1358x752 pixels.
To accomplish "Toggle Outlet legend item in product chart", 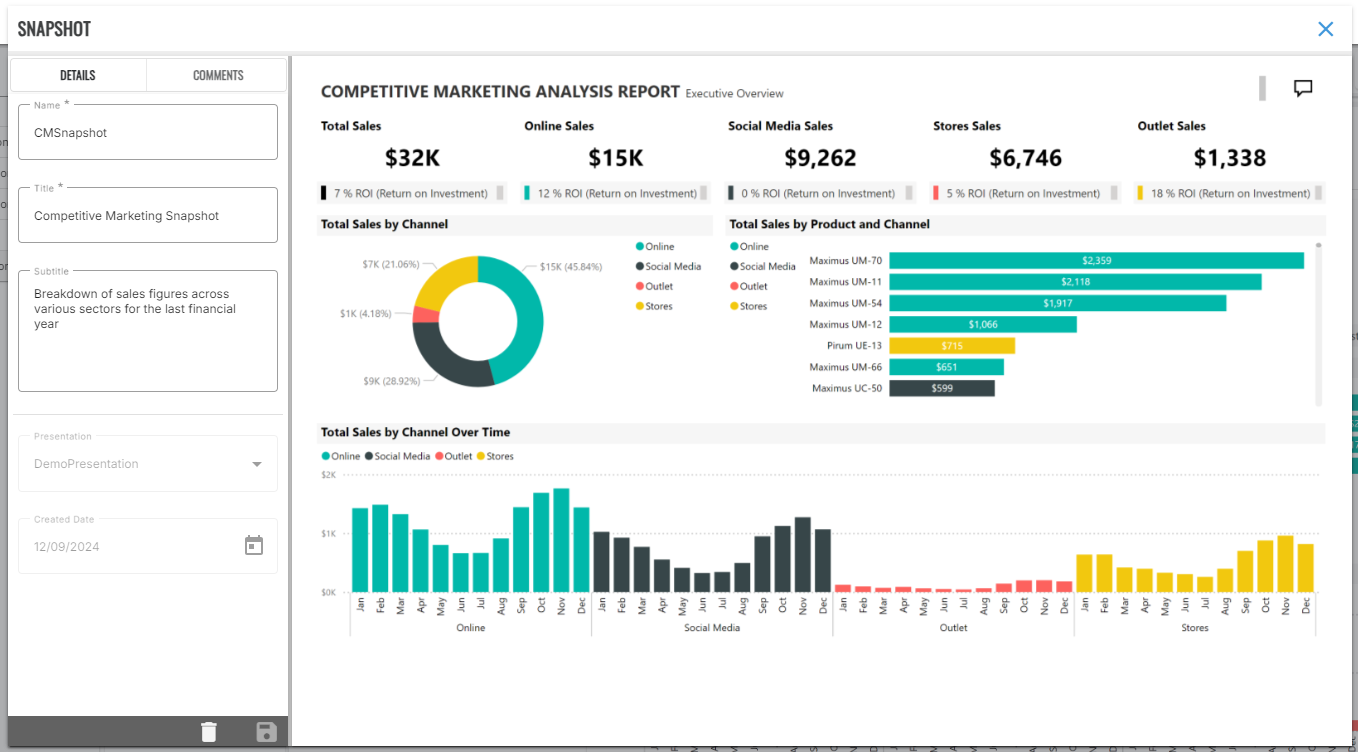I will (750, 287).
